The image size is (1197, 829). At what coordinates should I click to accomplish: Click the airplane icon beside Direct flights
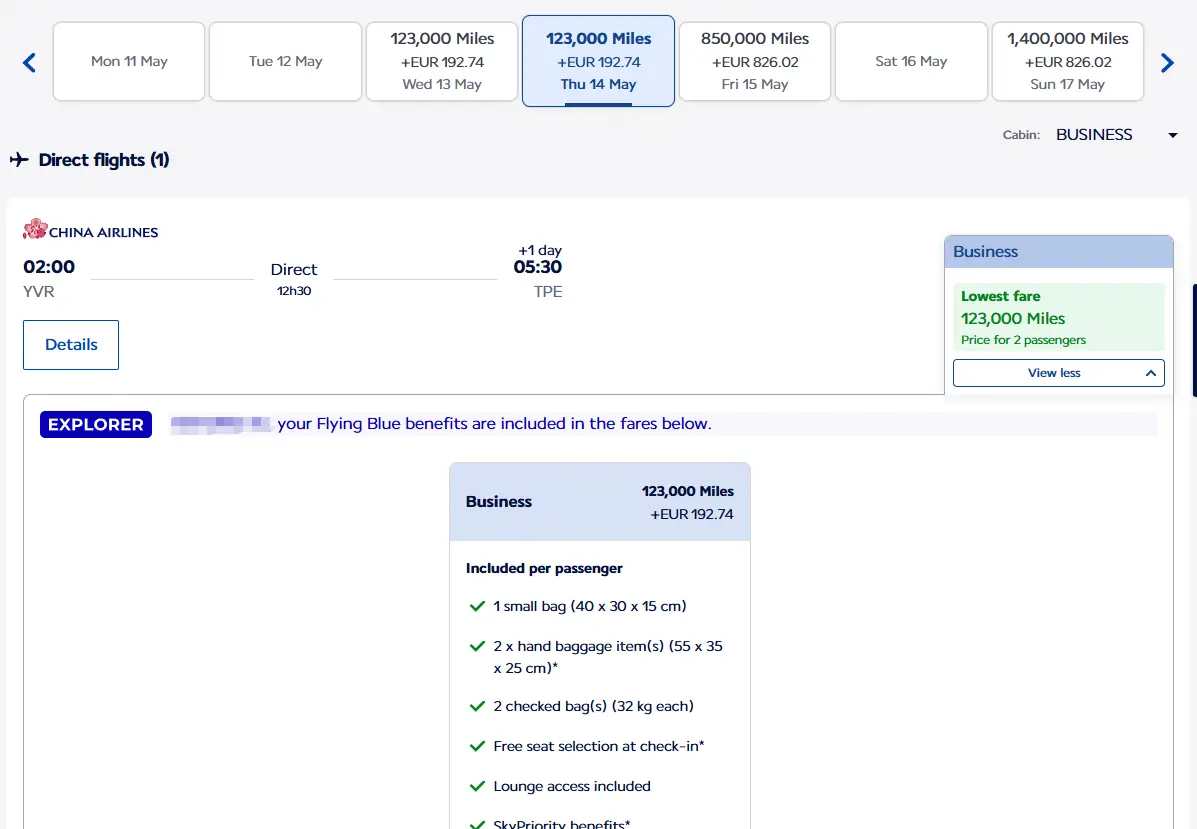[19, 160]
